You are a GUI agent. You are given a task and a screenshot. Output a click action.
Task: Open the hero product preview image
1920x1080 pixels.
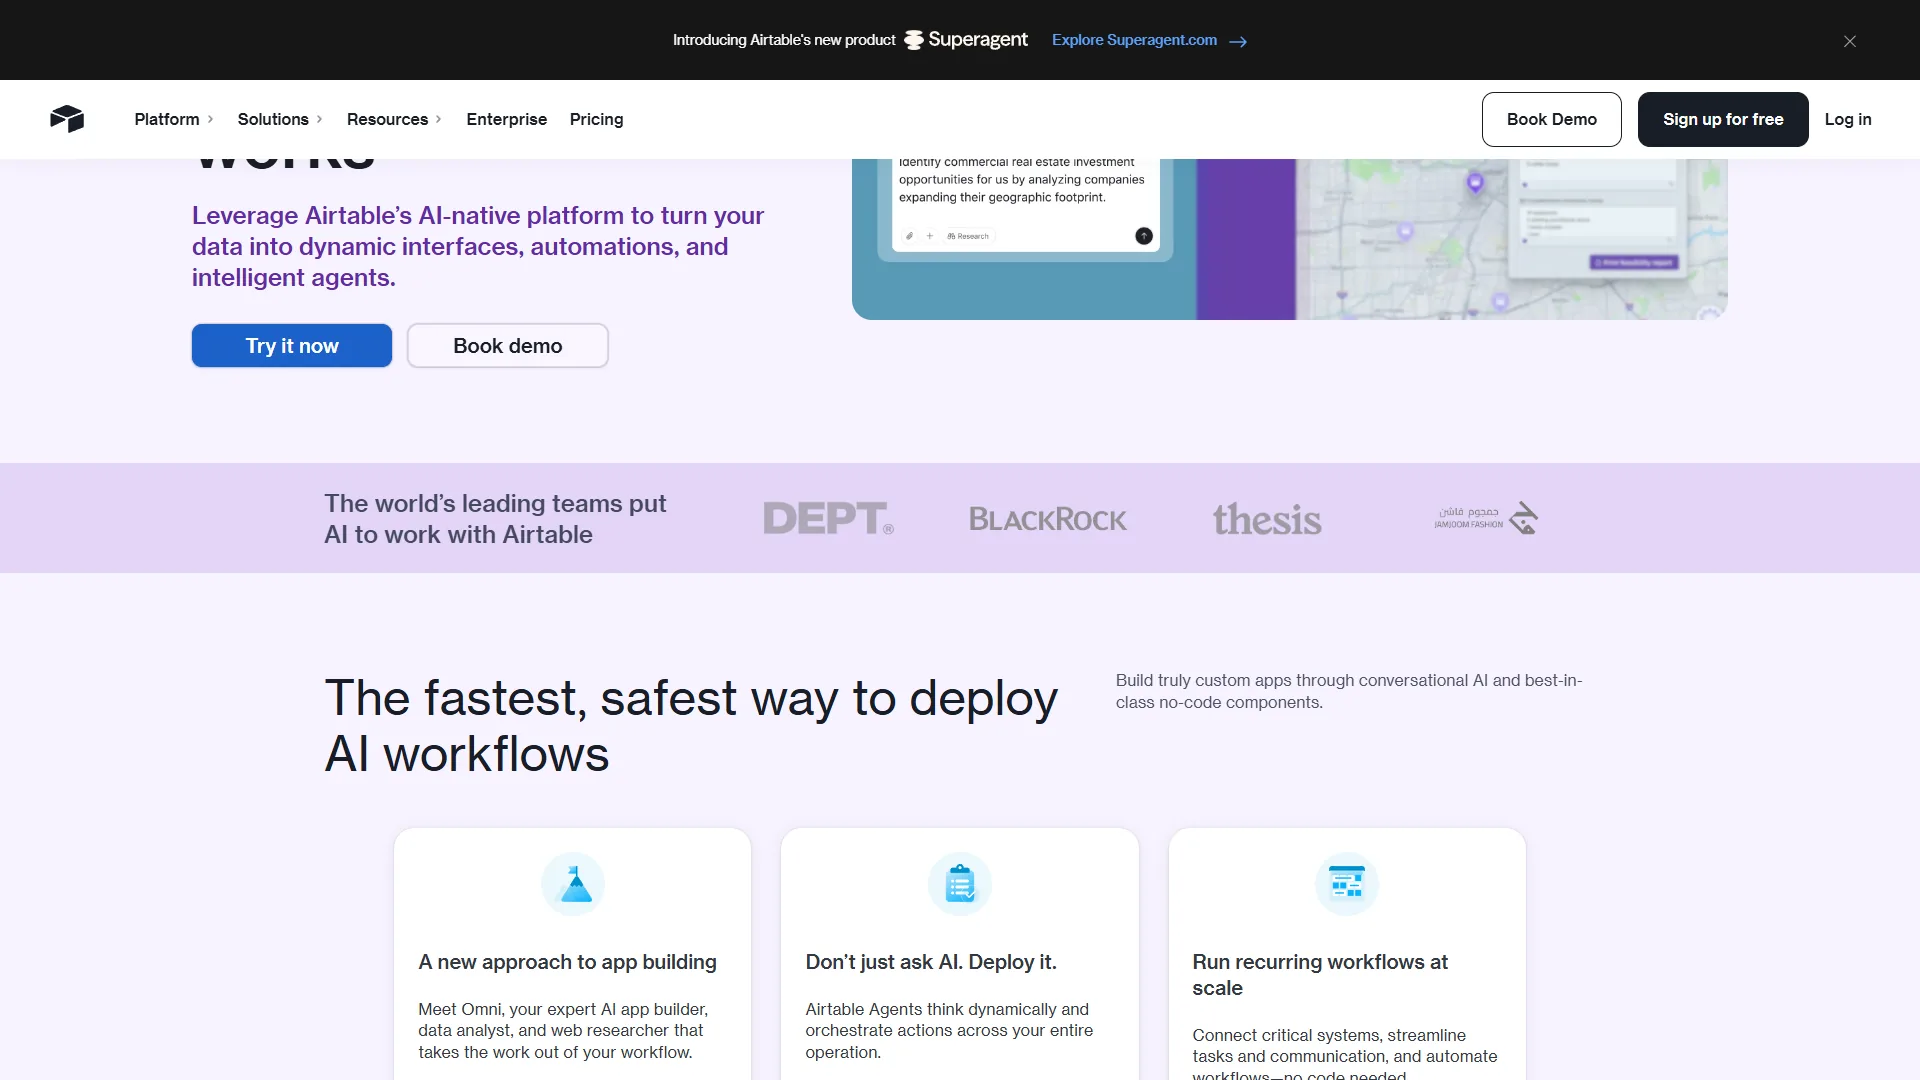point(1290,239)
